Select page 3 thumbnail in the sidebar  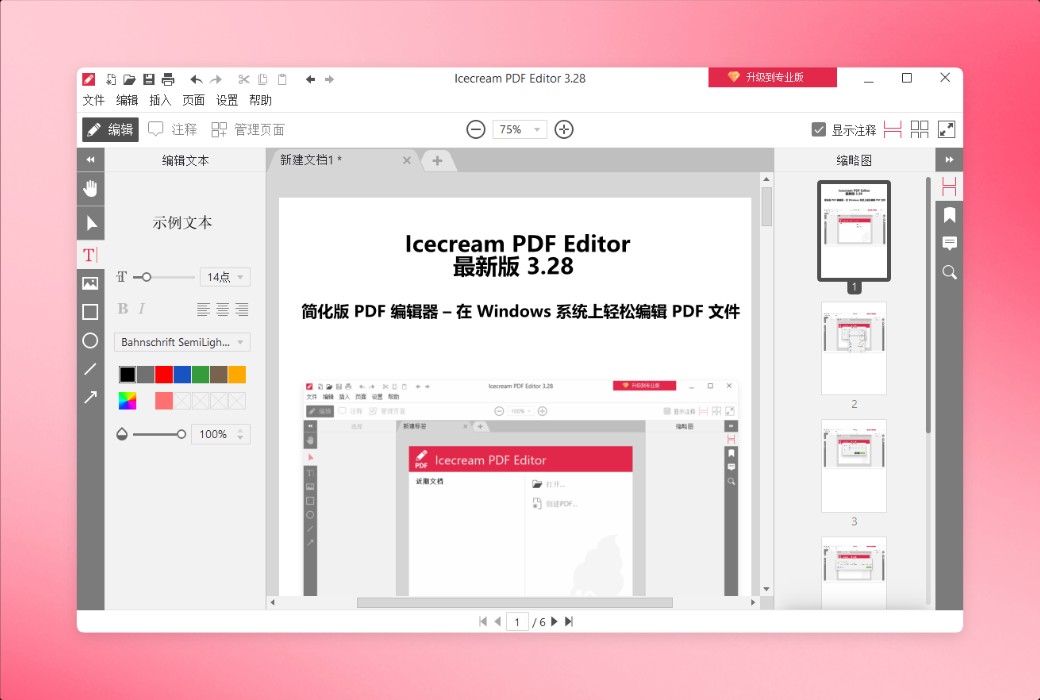coord(854,465)
